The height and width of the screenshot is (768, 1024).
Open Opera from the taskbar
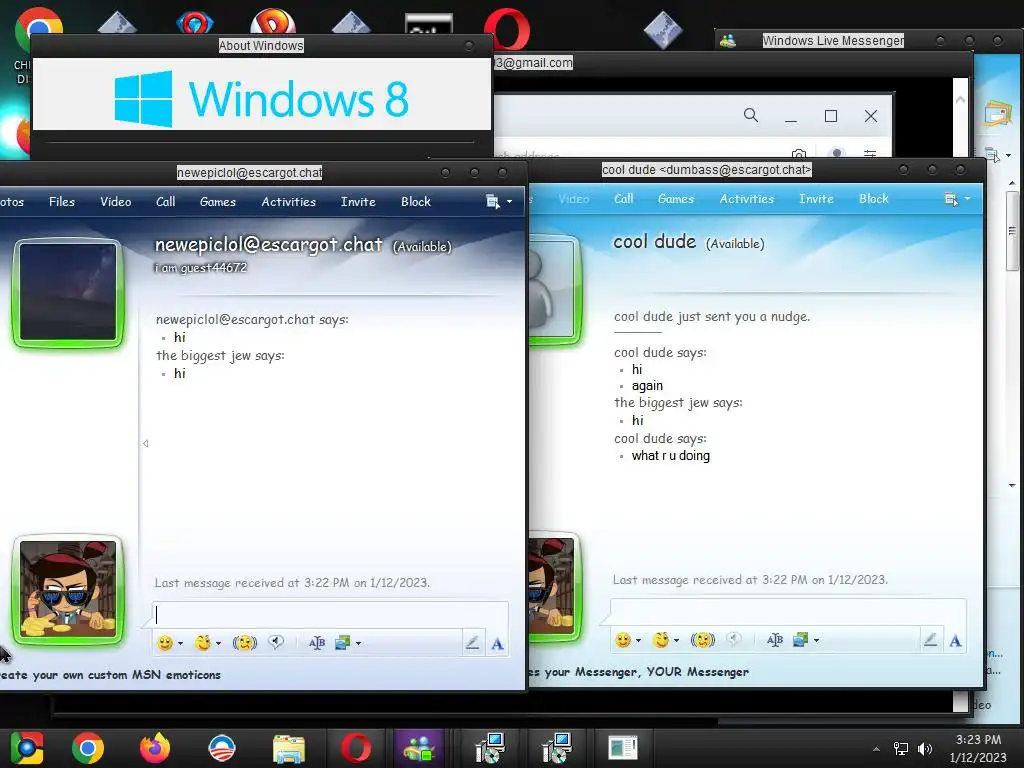tap(356, 748)
